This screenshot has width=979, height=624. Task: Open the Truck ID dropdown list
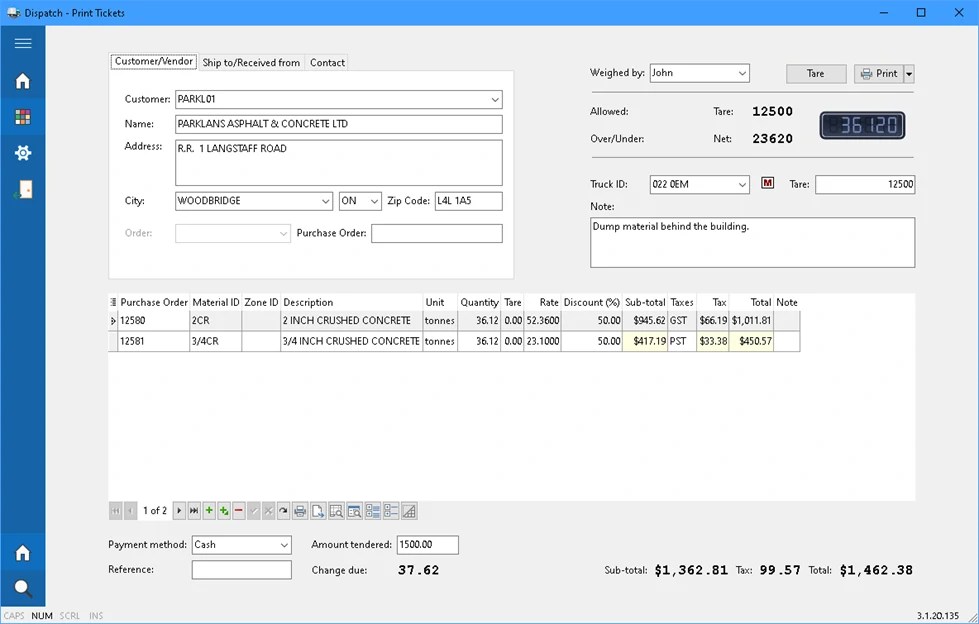tap(741, 184)
